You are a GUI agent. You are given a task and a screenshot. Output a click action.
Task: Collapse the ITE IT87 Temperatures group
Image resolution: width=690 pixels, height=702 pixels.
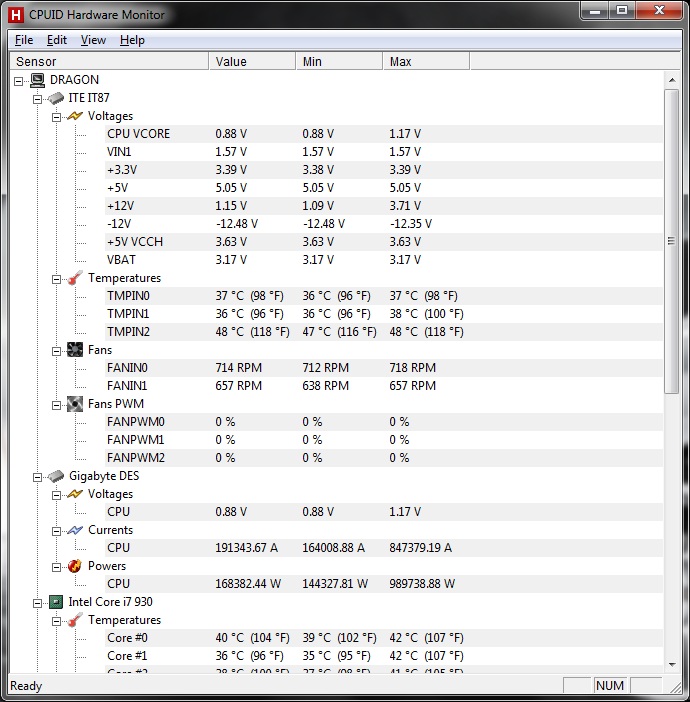(x=56, y=279)
